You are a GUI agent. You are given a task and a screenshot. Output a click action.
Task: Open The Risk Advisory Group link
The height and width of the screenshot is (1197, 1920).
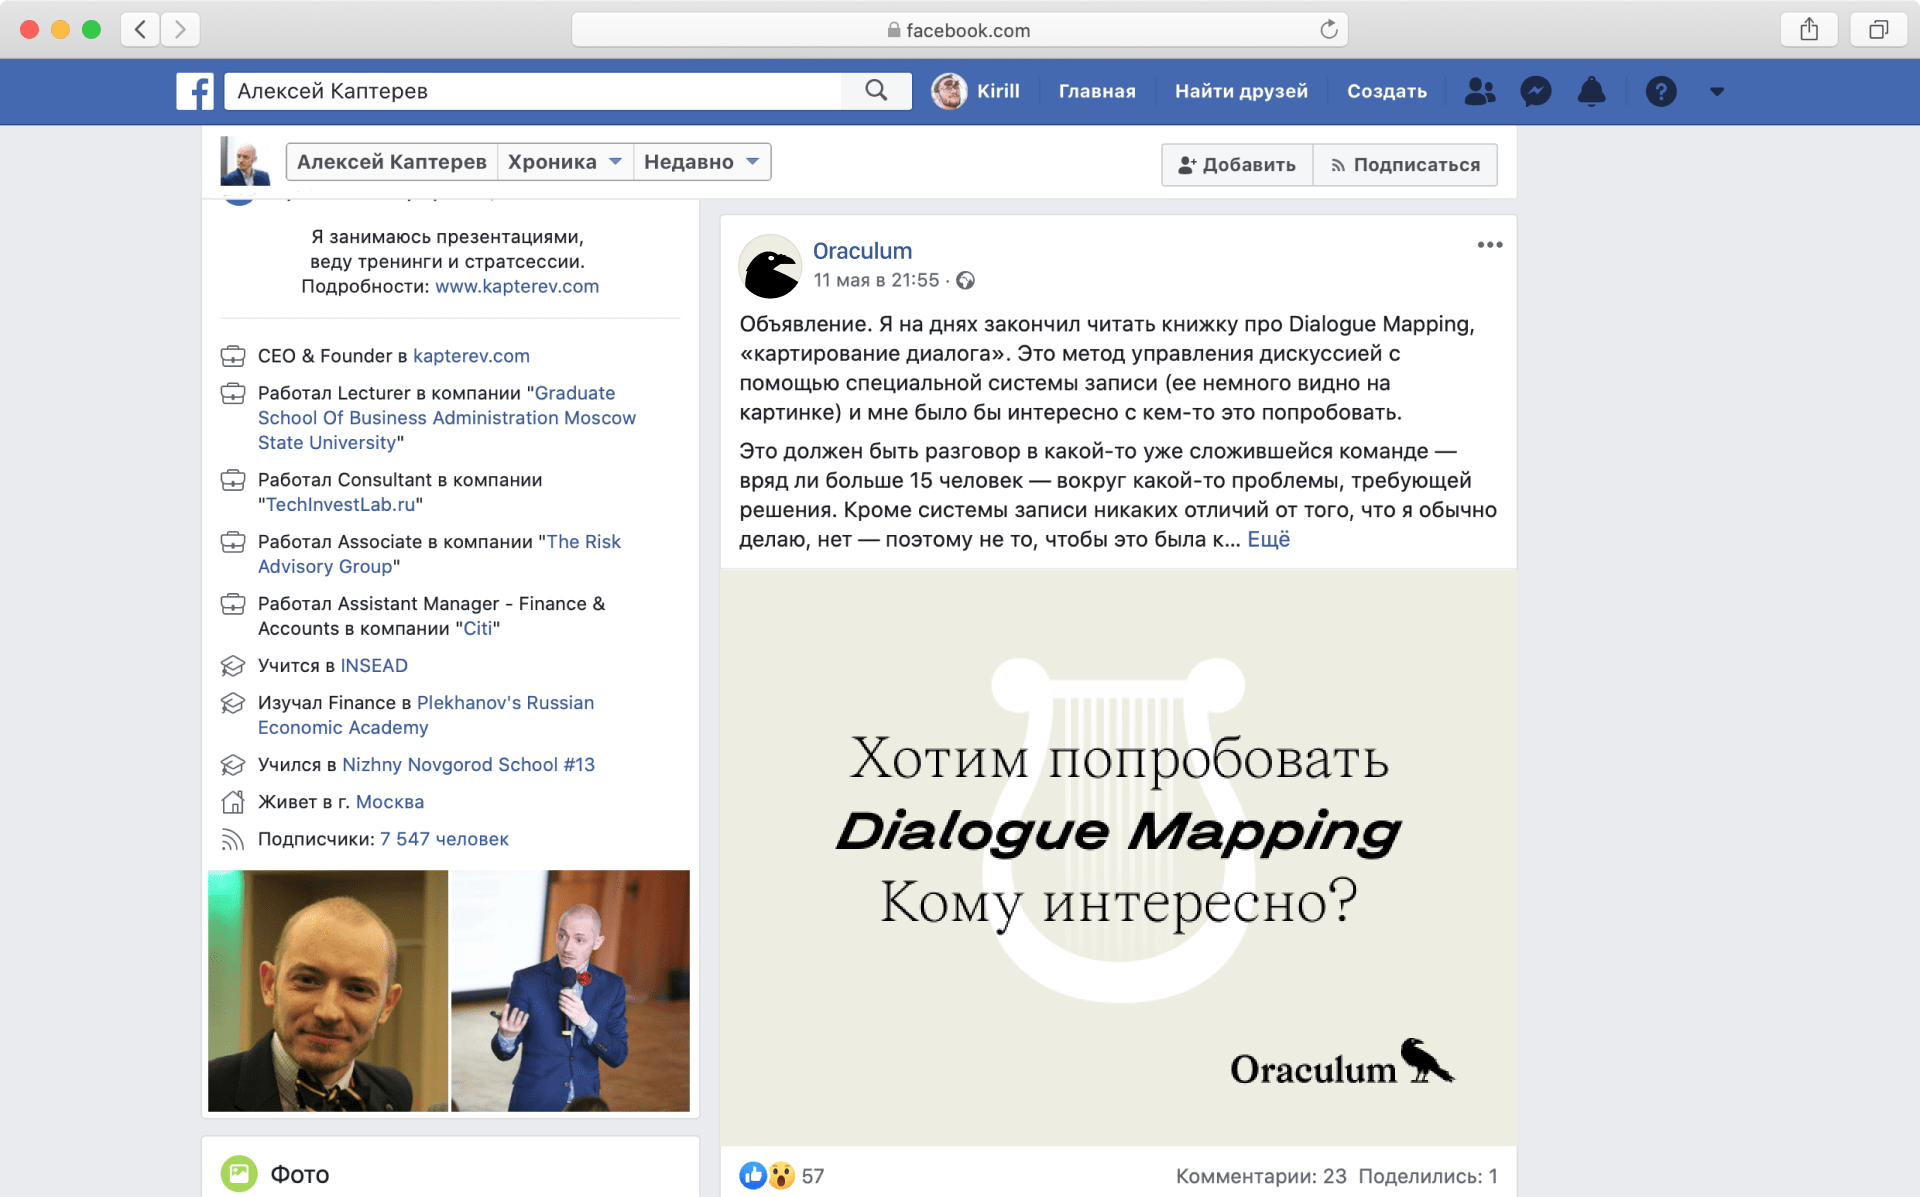tap(439, 554)
